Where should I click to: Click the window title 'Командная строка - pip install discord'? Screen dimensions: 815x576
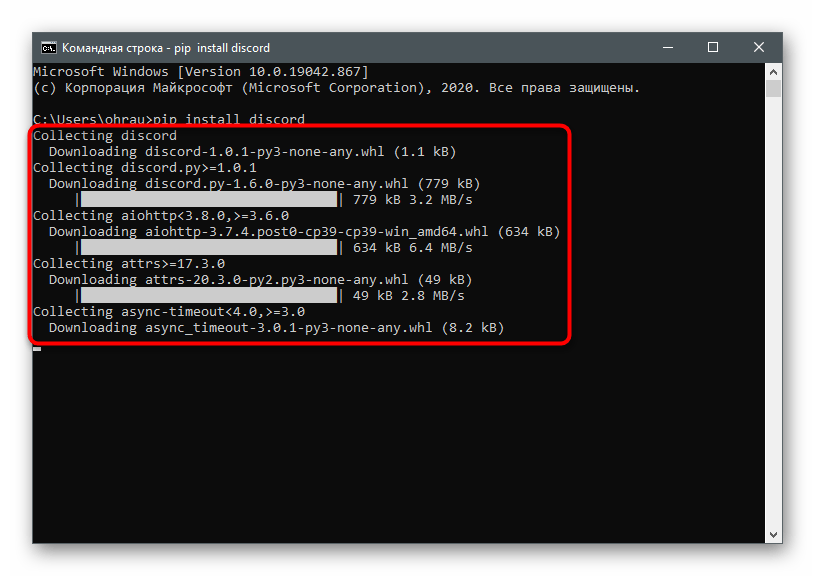pos(166,47)
